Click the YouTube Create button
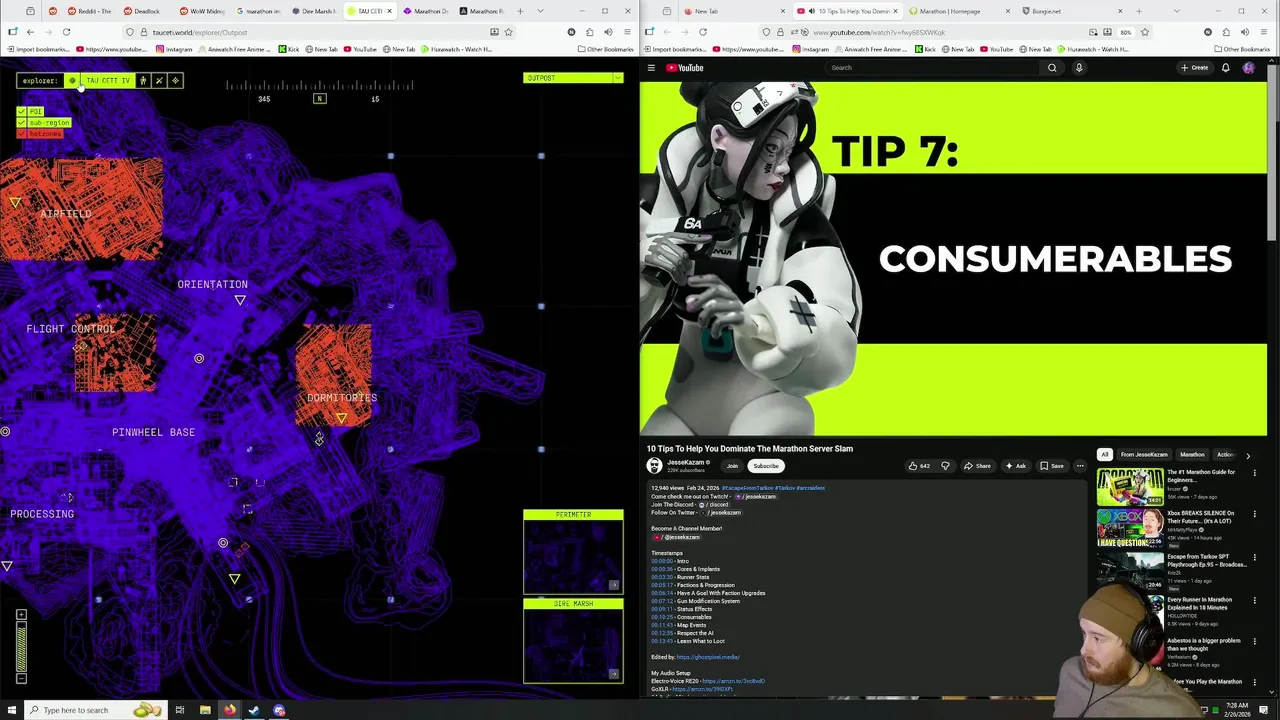Image resolution: width=1280 pixels, height=720 pixels. [x=1195, y=68]
